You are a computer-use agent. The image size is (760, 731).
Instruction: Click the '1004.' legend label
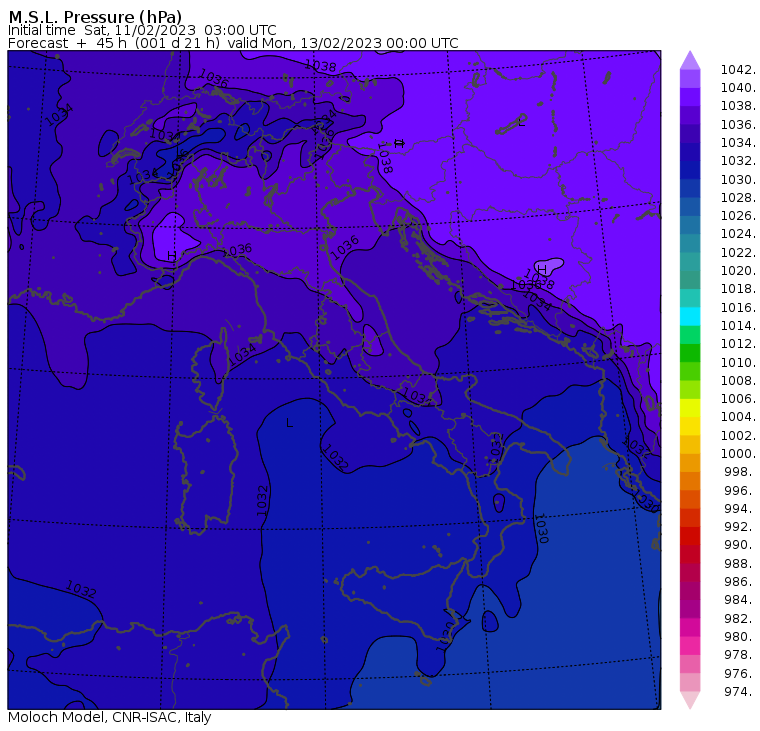738,417
